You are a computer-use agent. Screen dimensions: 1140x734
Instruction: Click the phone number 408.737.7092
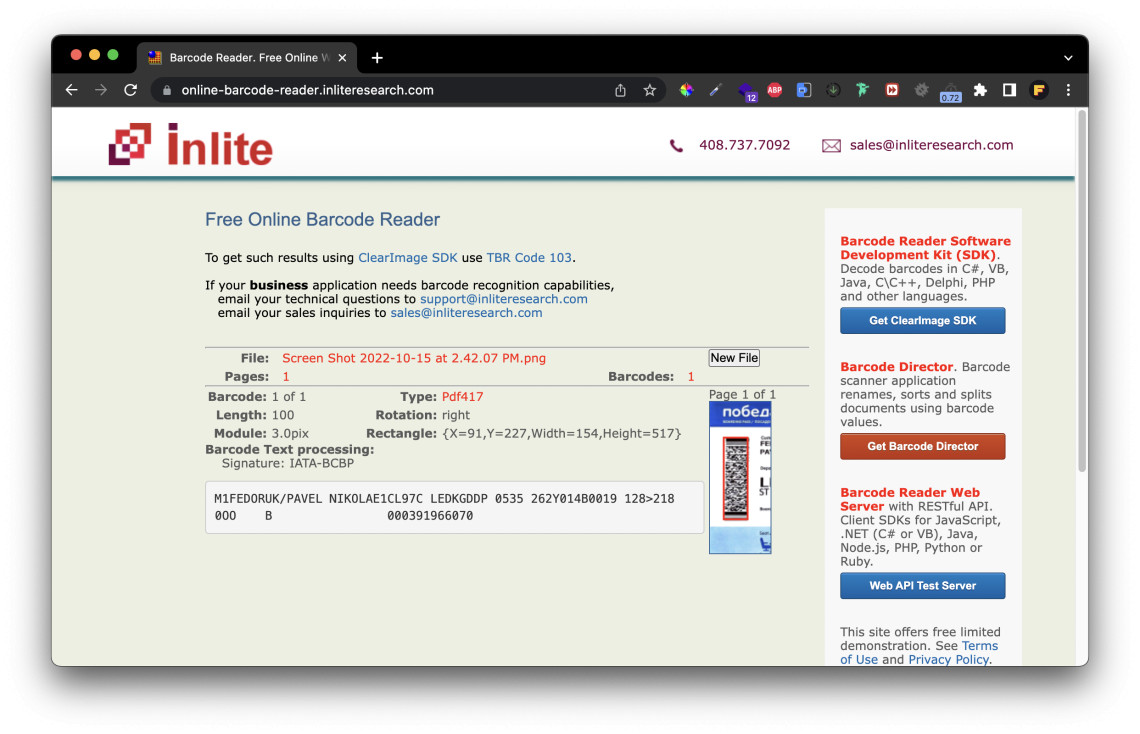[x=744, y=145]
